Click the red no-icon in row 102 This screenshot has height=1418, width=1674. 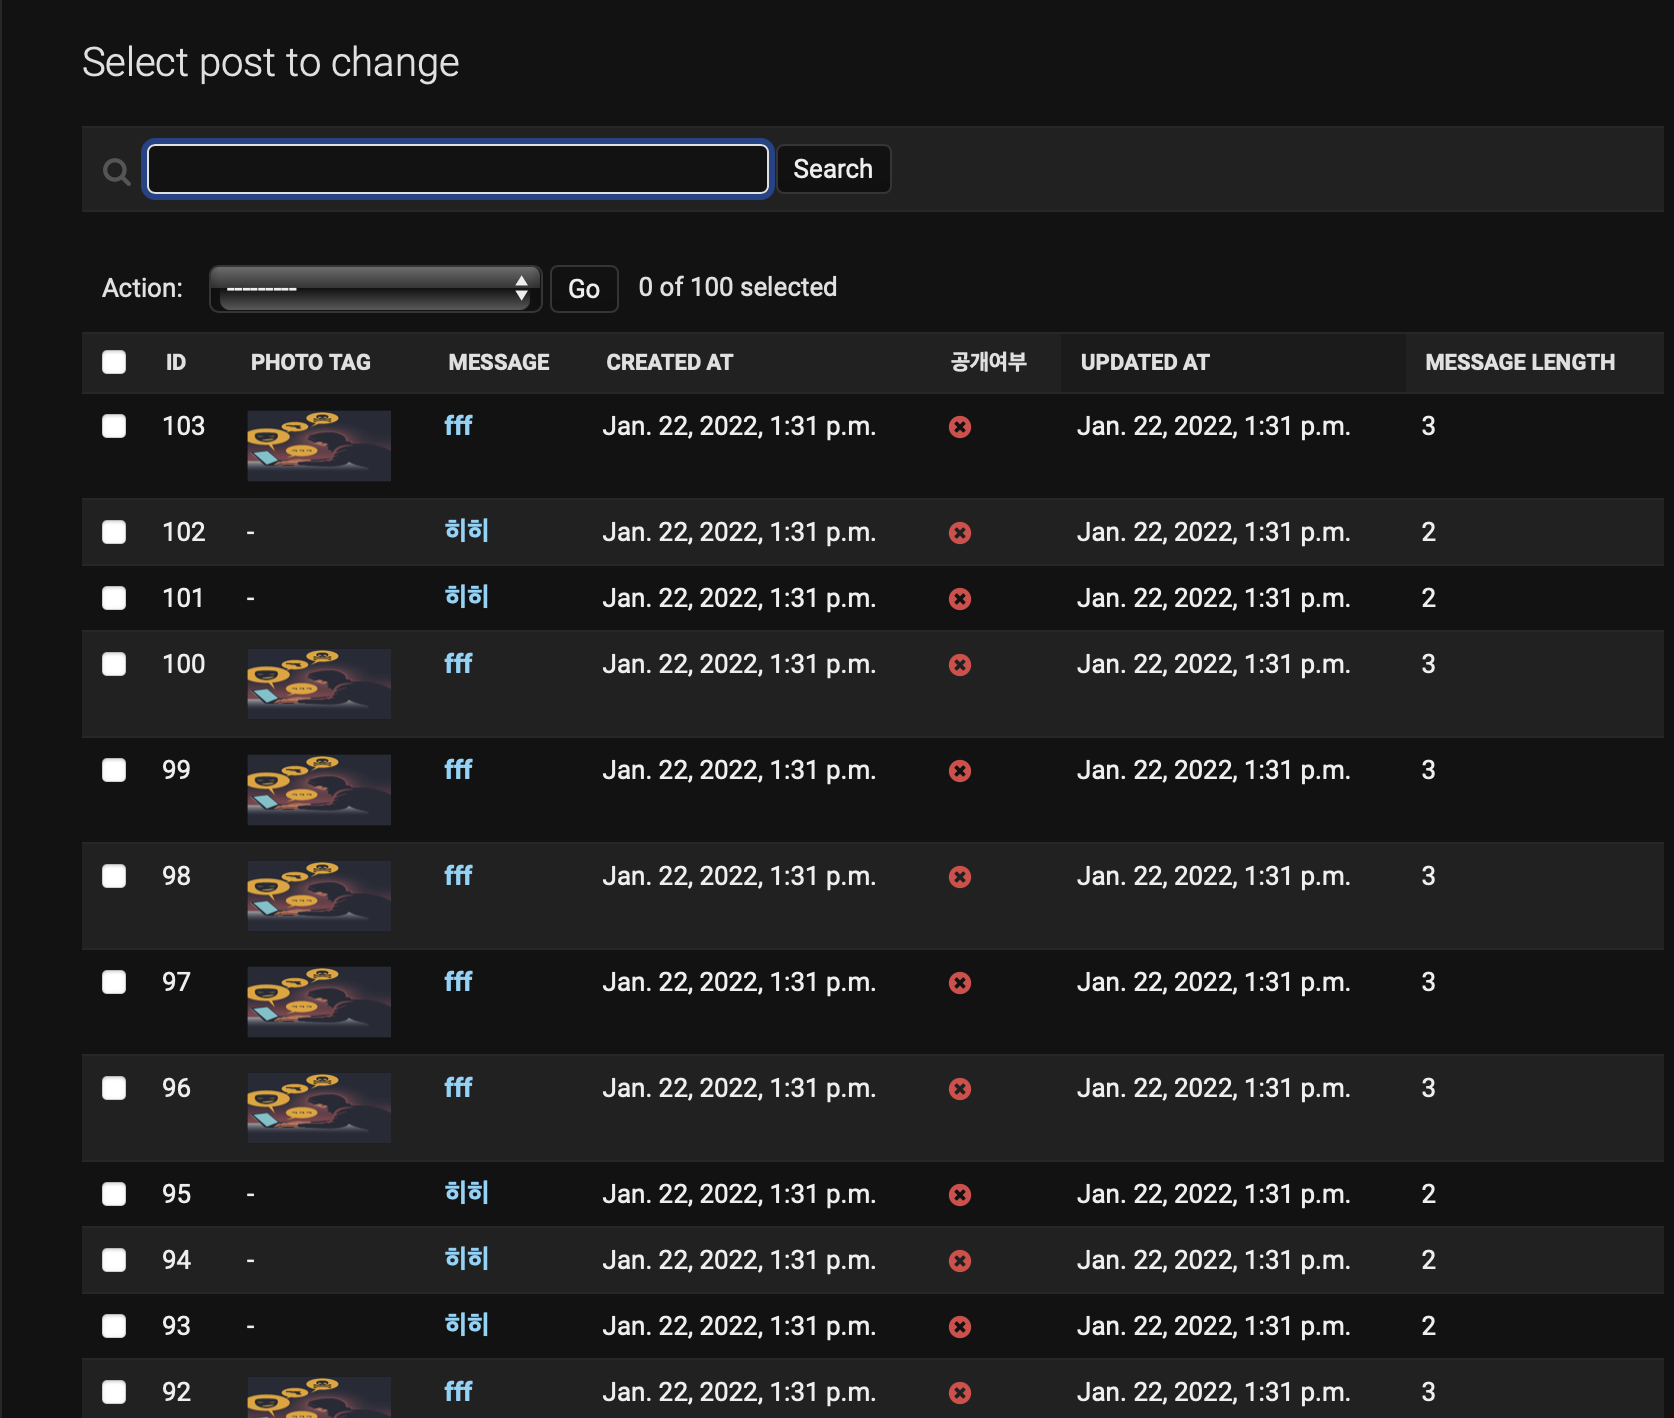point(960,533)
